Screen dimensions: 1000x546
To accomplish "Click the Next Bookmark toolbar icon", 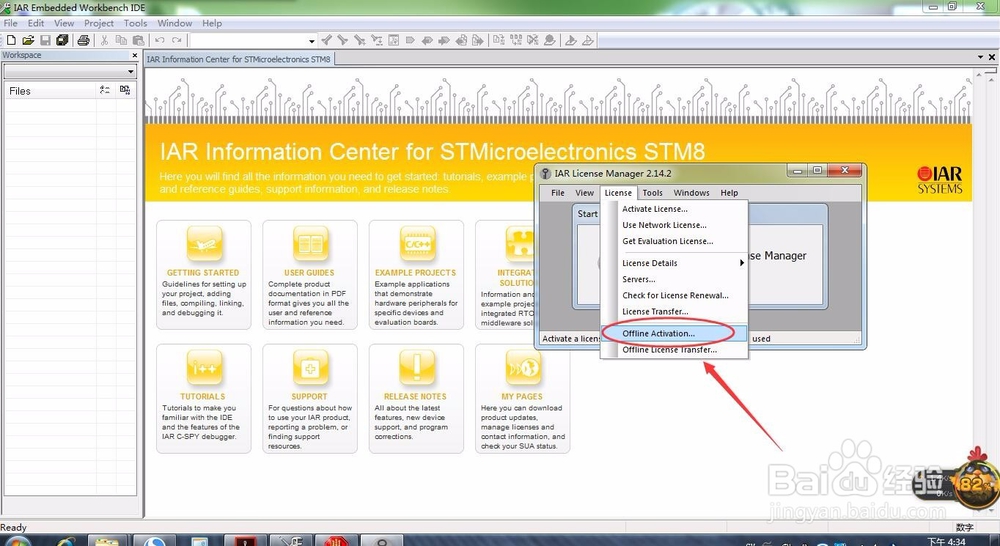I will click(x=444, y=40).
